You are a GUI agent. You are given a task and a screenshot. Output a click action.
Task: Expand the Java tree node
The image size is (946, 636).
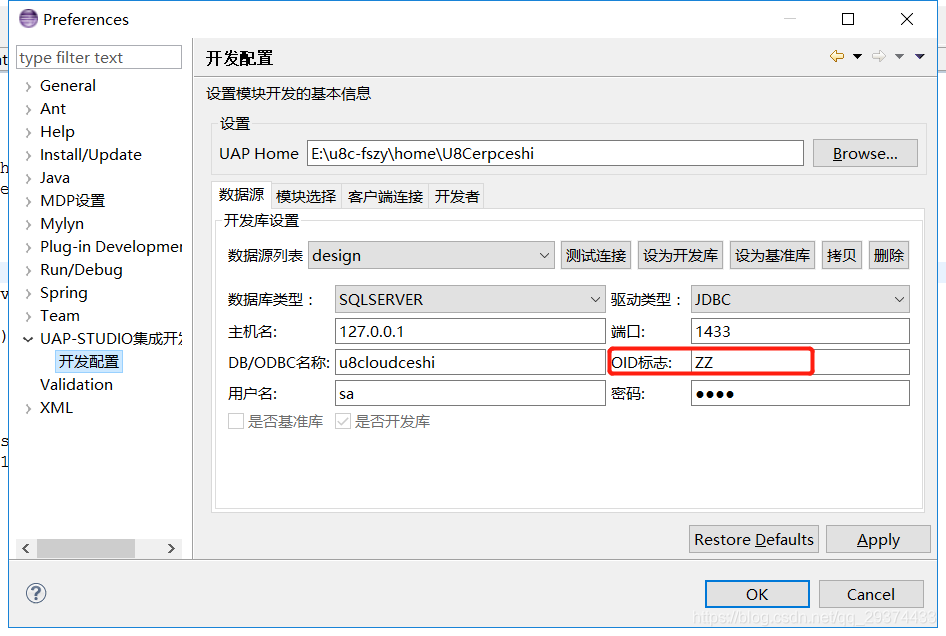[x=28, y=178]
